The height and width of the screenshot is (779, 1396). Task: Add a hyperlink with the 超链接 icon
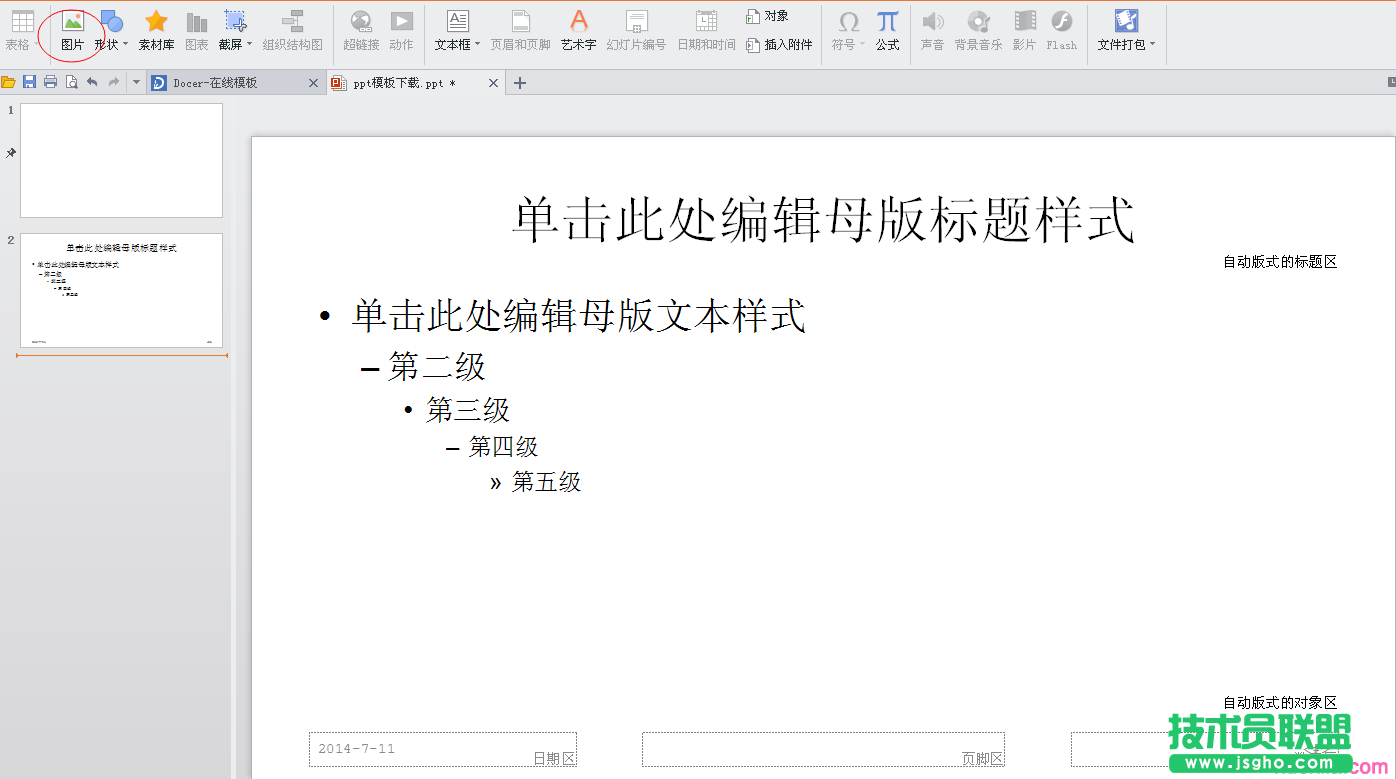coord(361,27)
